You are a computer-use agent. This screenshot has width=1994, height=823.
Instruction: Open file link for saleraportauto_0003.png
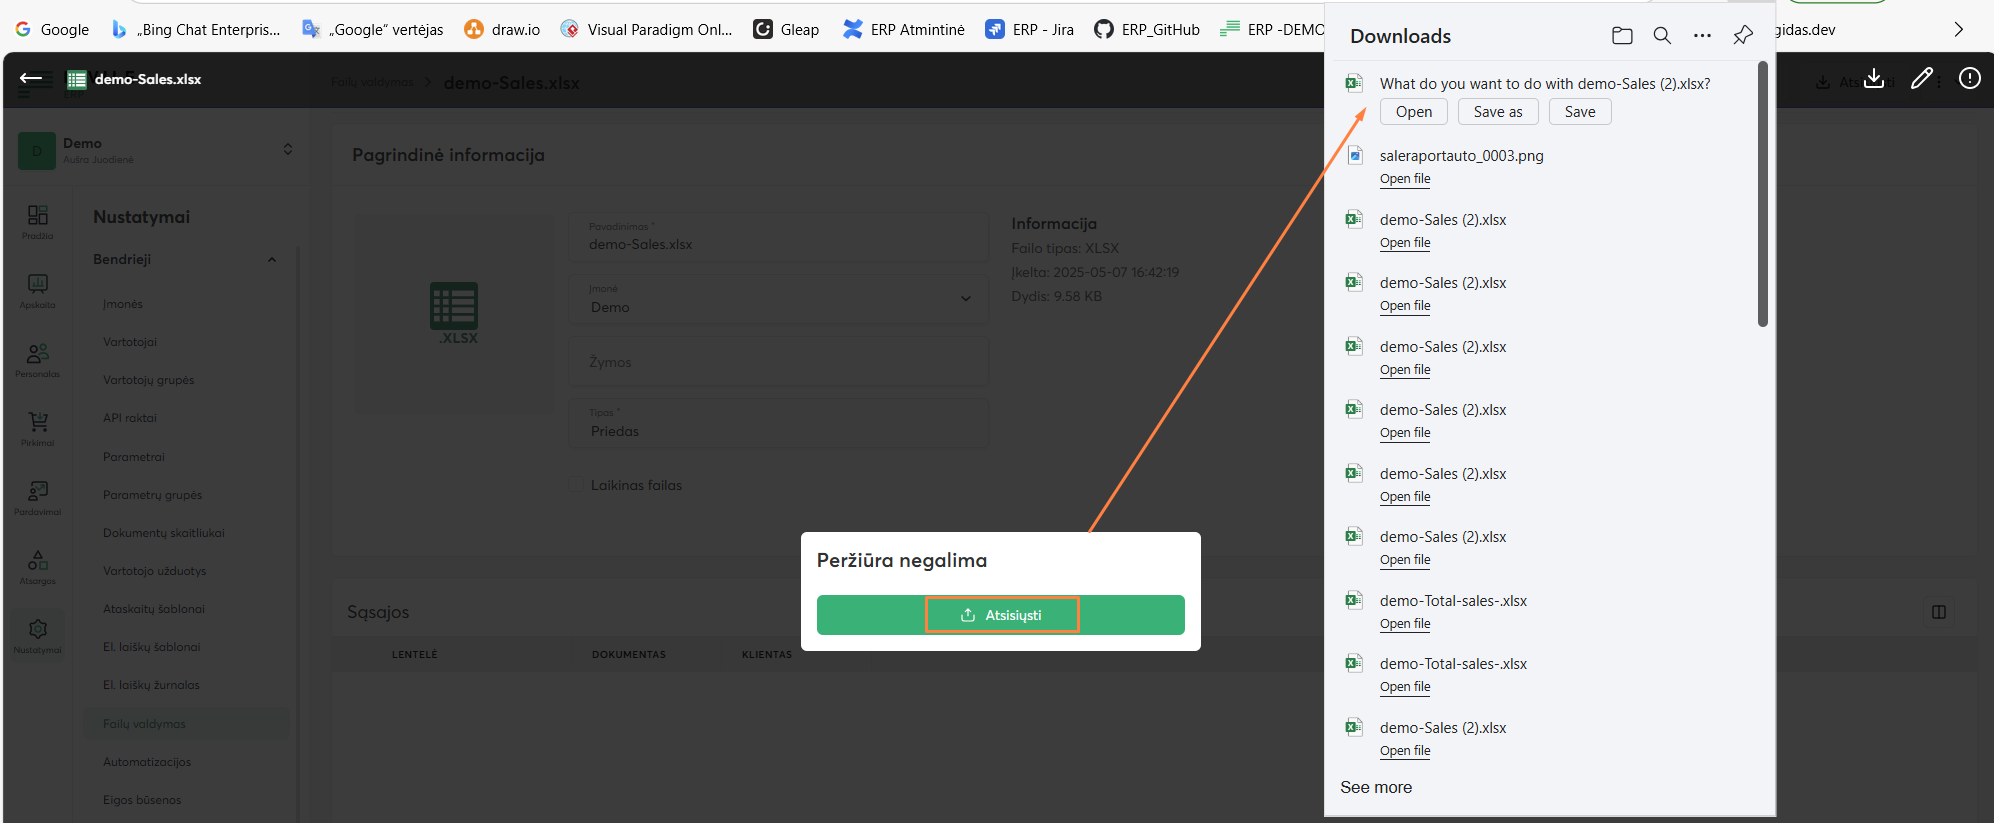[x=1405, y=179]
